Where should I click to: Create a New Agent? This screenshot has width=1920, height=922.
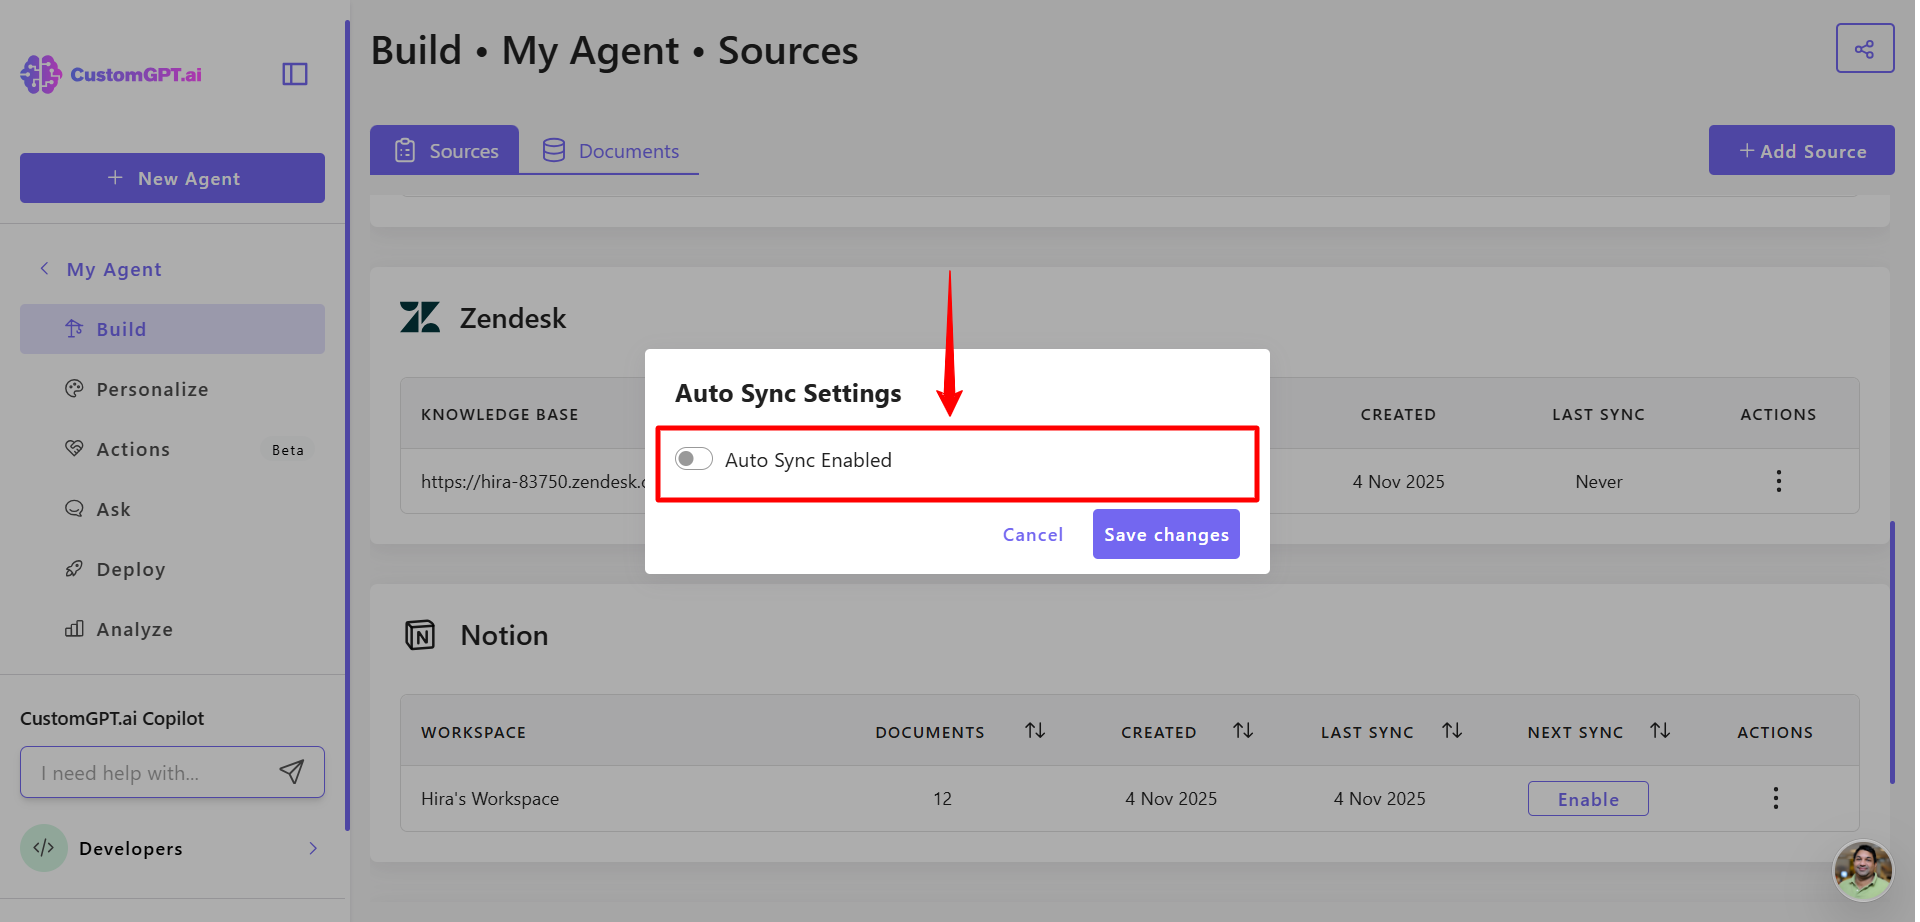tap(172, 178)
